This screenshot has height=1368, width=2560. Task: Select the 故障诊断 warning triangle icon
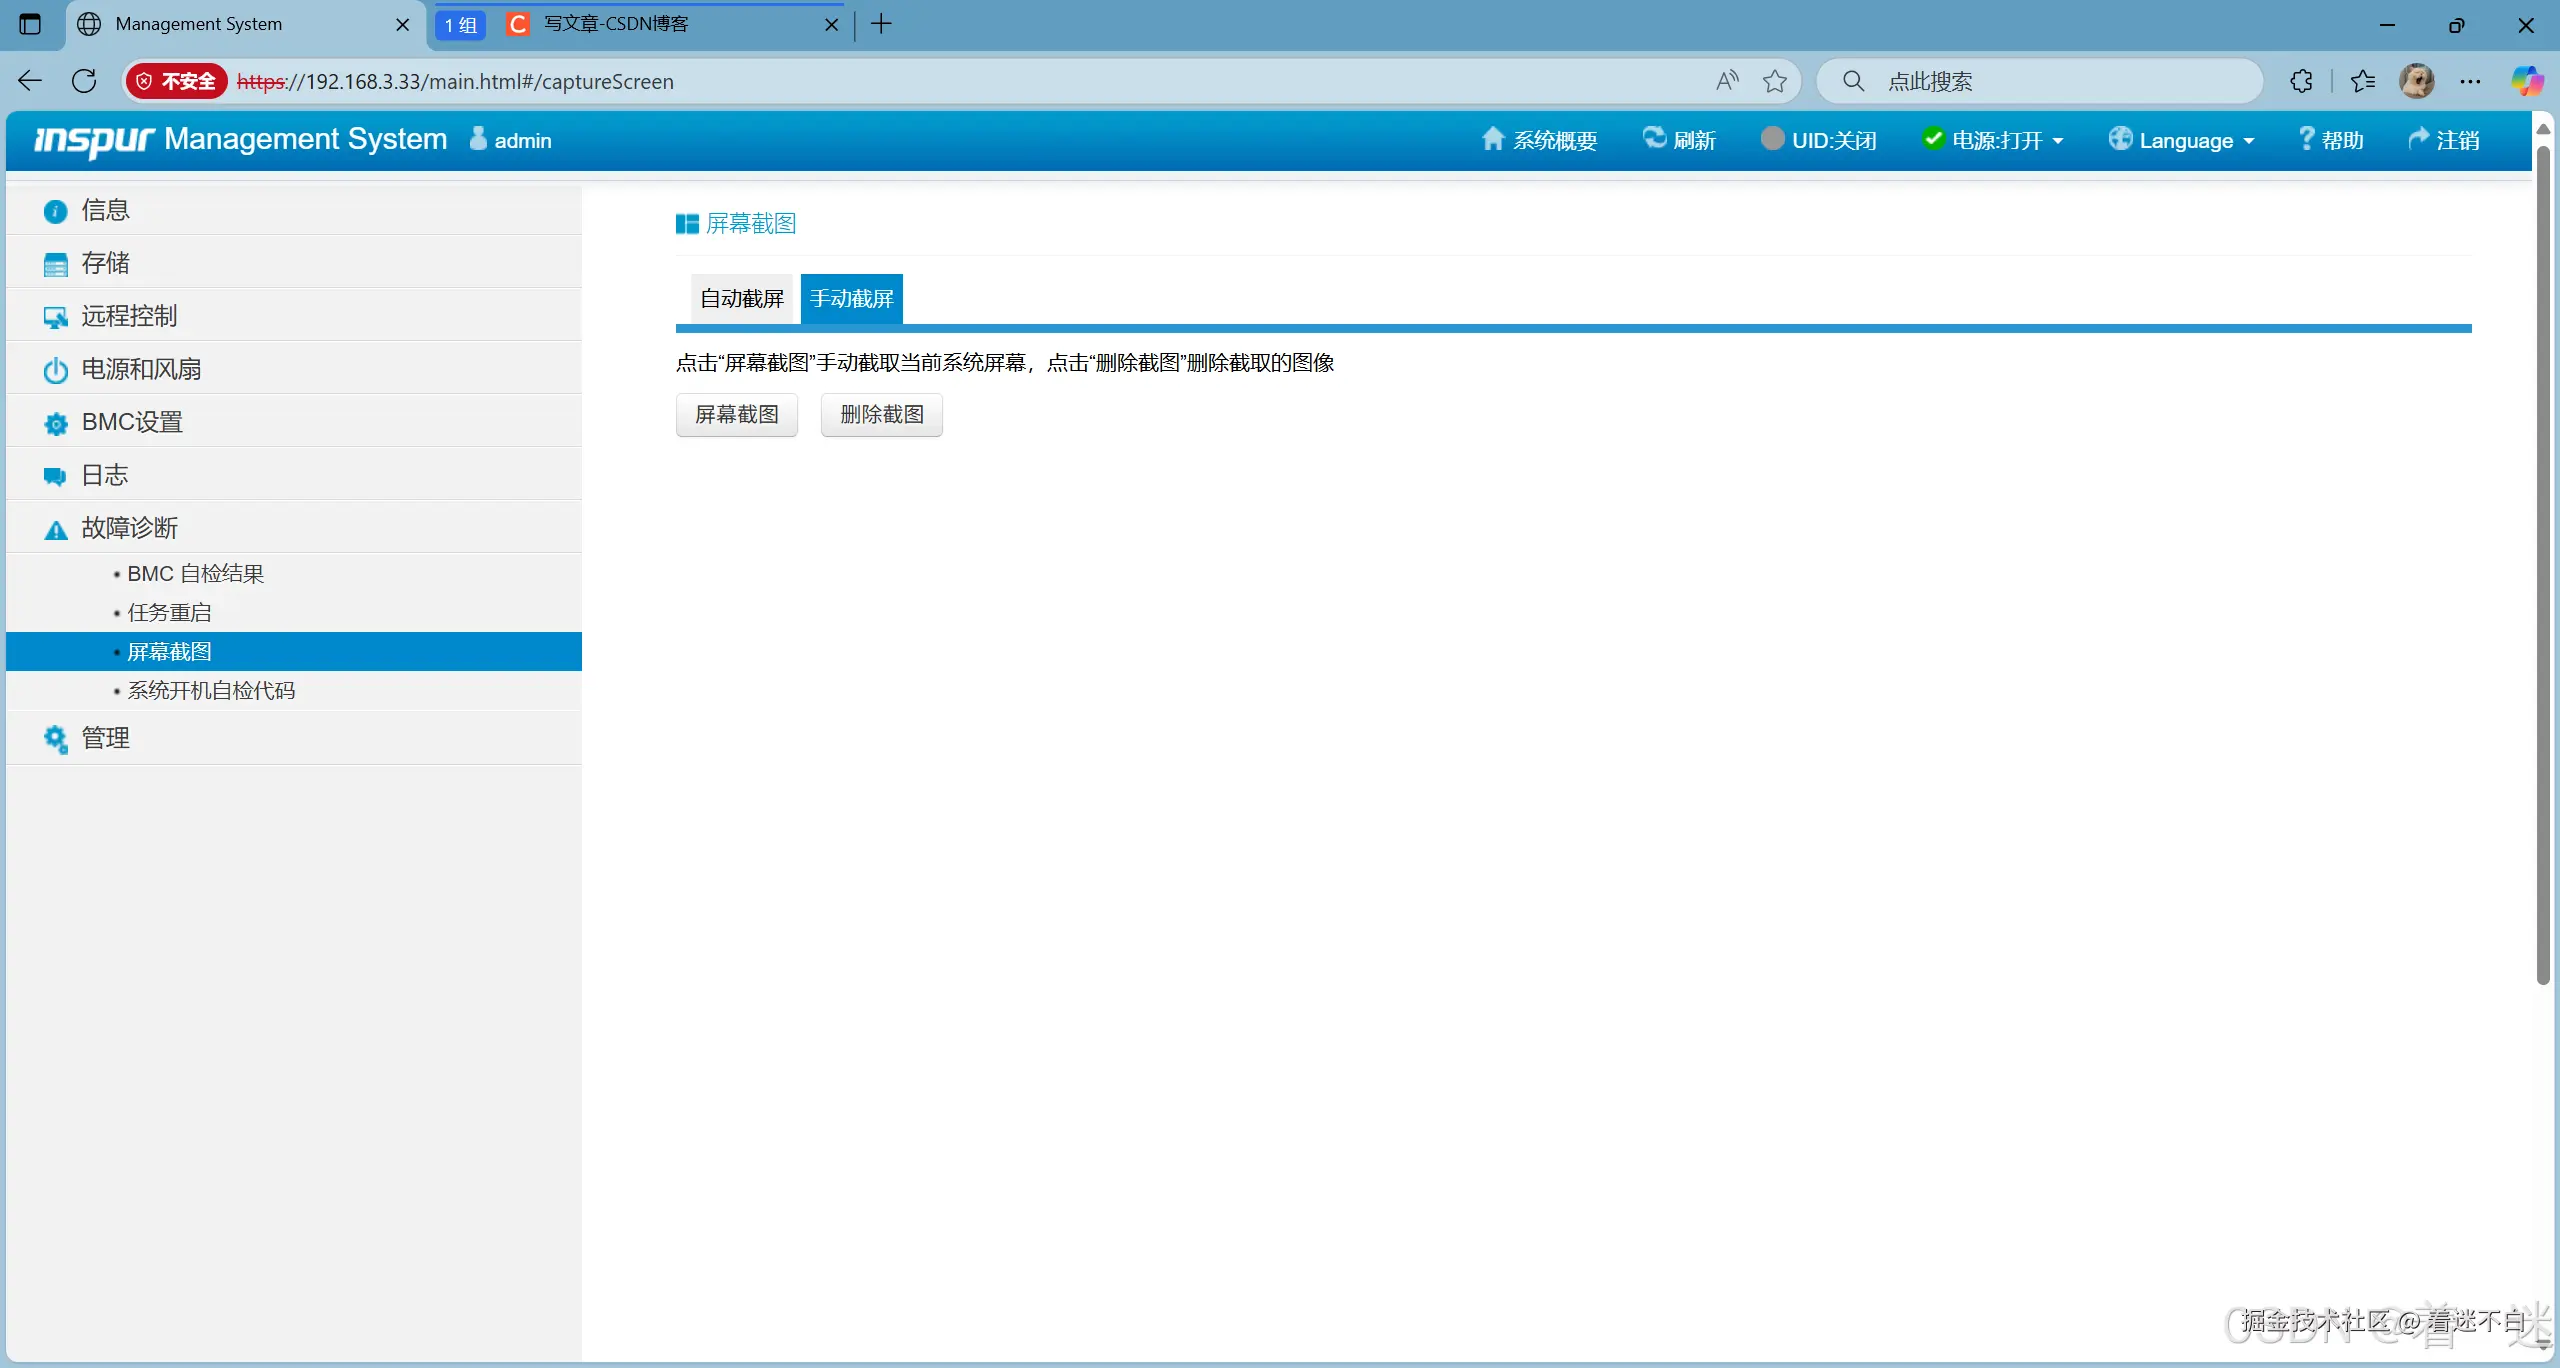coord(55,528)
